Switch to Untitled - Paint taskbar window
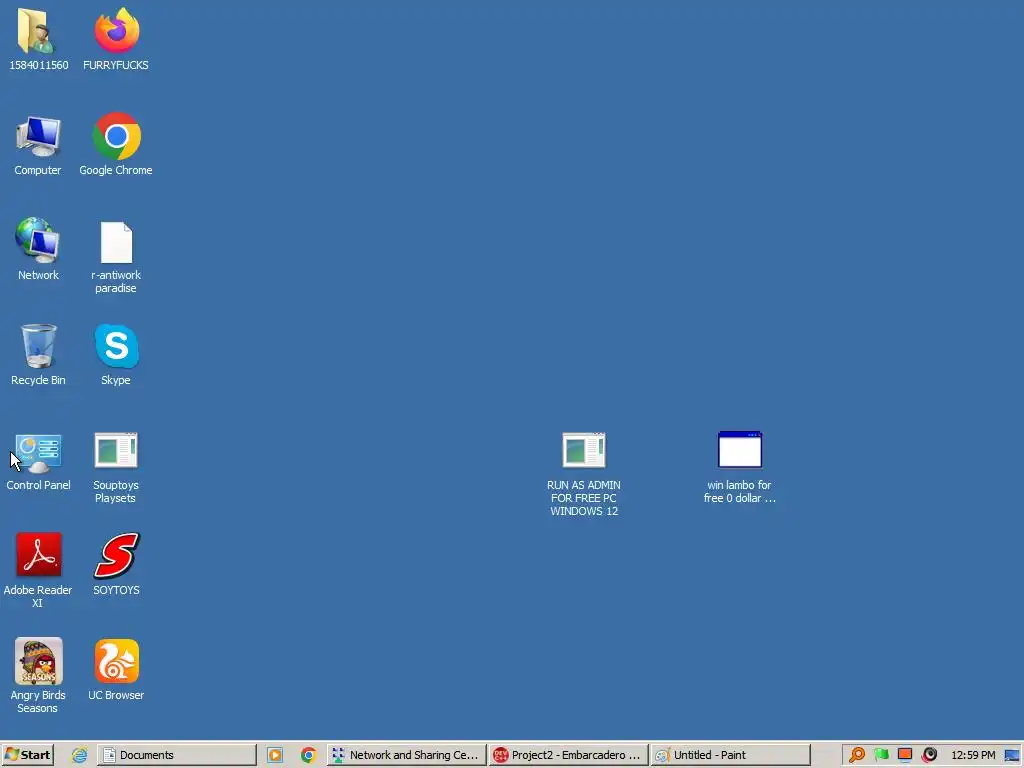The image size is (1024, 768). coord(730,755)
